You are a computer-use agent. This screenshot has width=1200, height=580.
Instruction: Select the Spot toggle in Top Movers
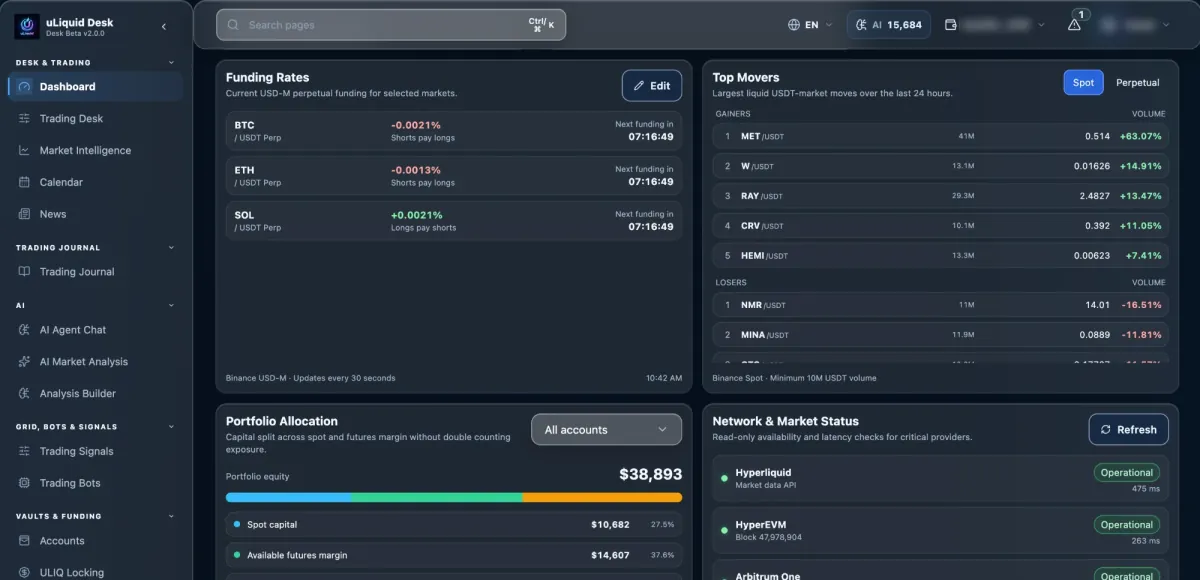(x=1083, y=83)
